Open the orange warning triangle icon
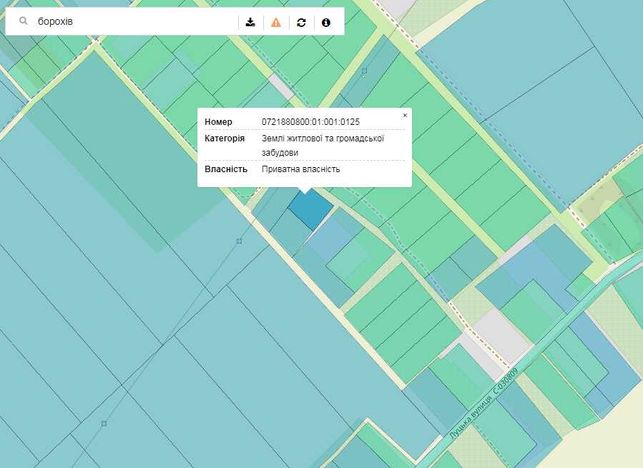Viewport: 643px width, 468px height. pyautogui.click(x=276, y=22)
